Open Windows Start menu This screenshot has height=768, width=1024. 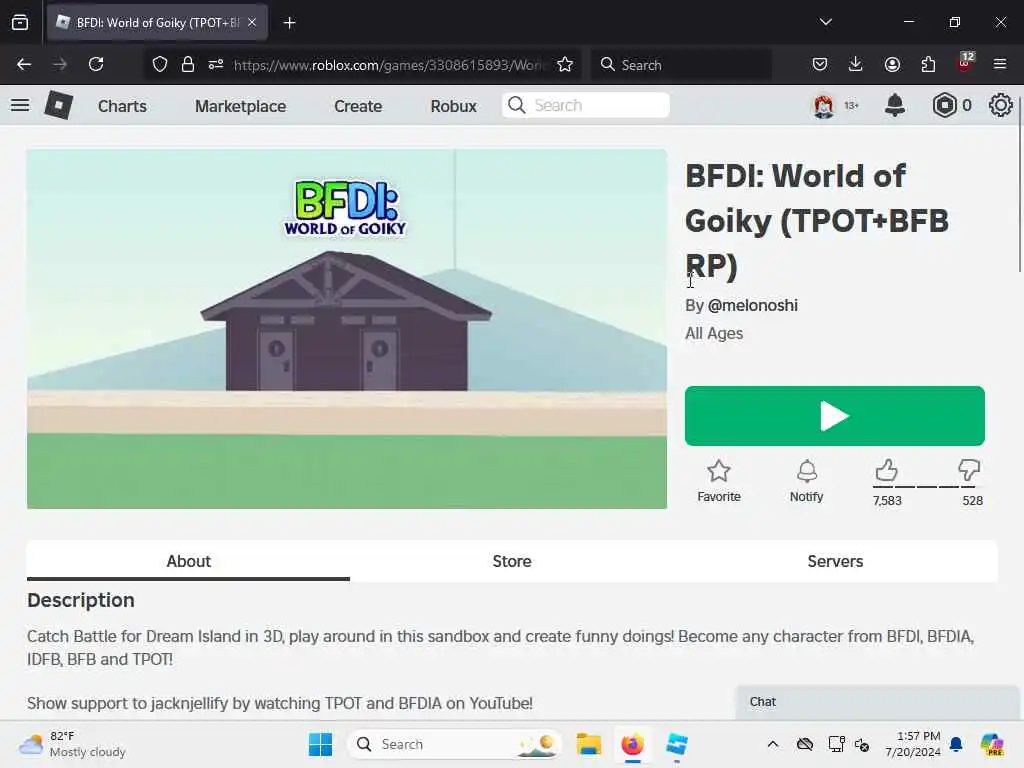(x=320, y=744)
